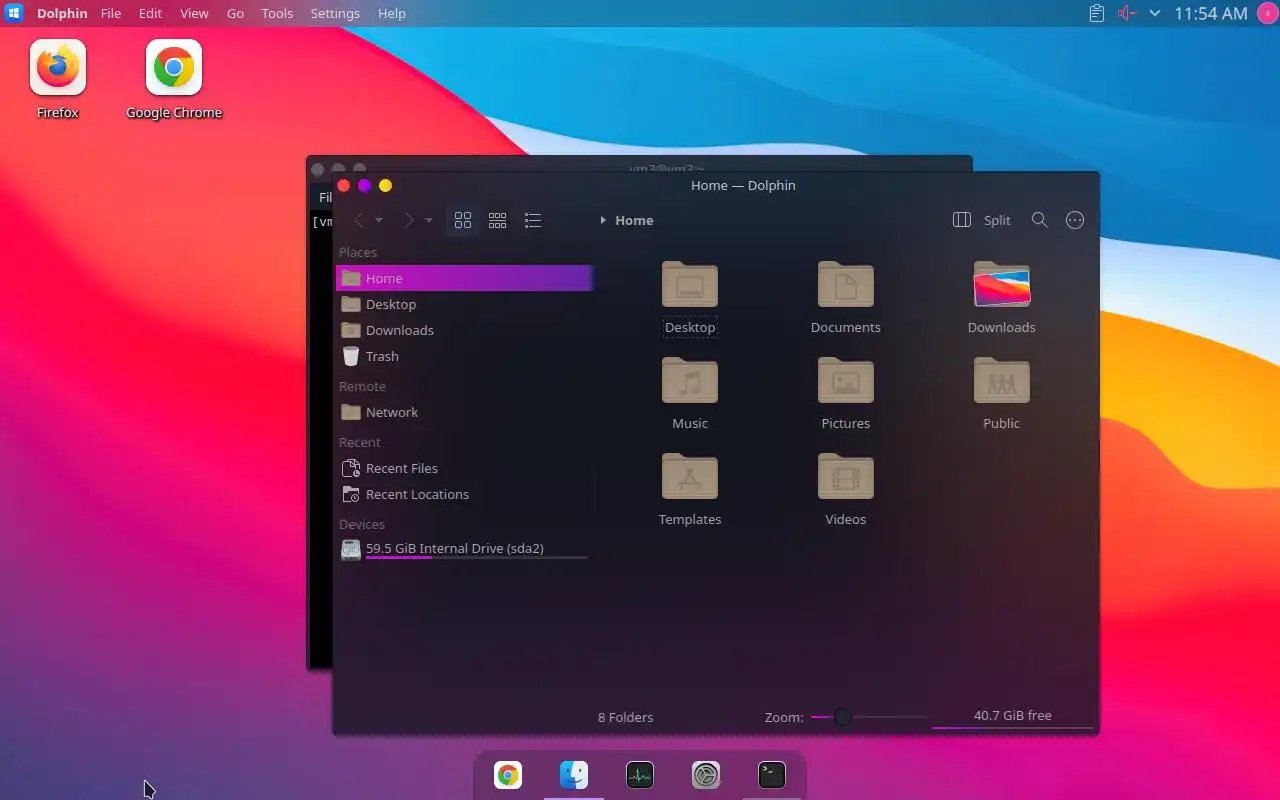This screenshot has height=800, width=1280.
Task: Click the 11:54 AM clock
Action: [x=1211, y=13]
